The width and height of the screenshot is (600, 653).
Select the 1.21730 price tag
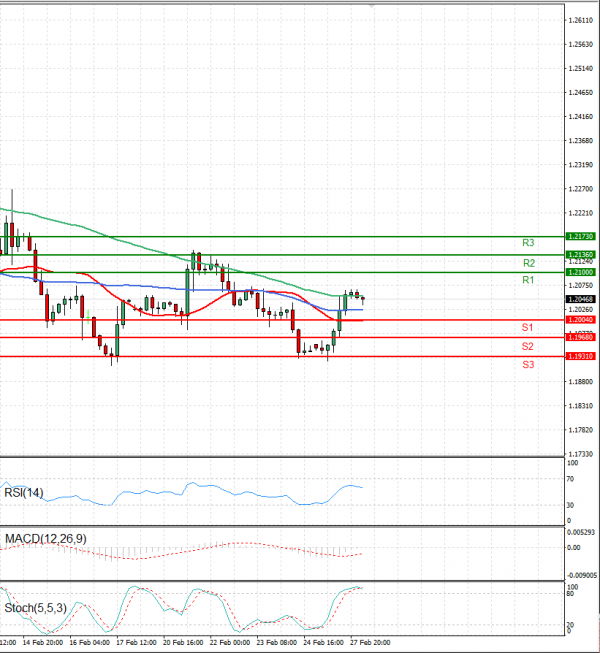tap(581, 237)
